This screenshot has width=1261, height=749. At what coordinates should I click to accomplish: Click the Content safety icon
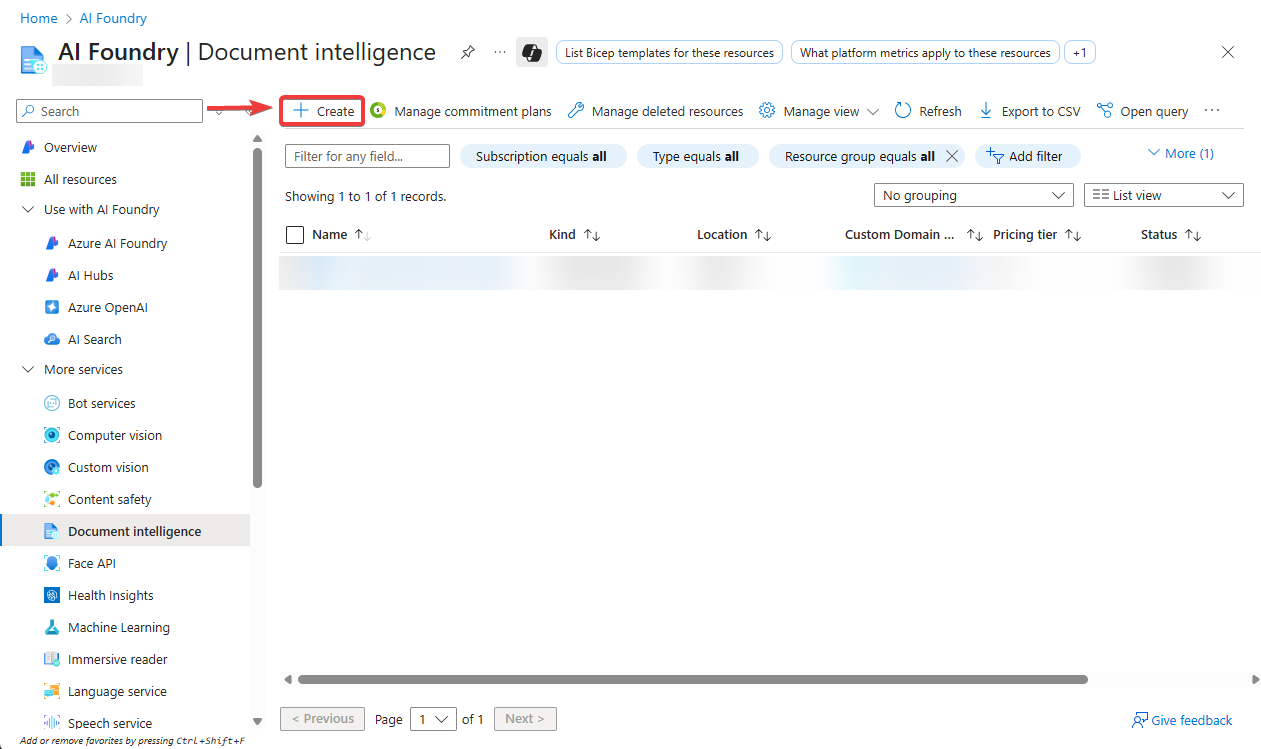click(52, 499)
